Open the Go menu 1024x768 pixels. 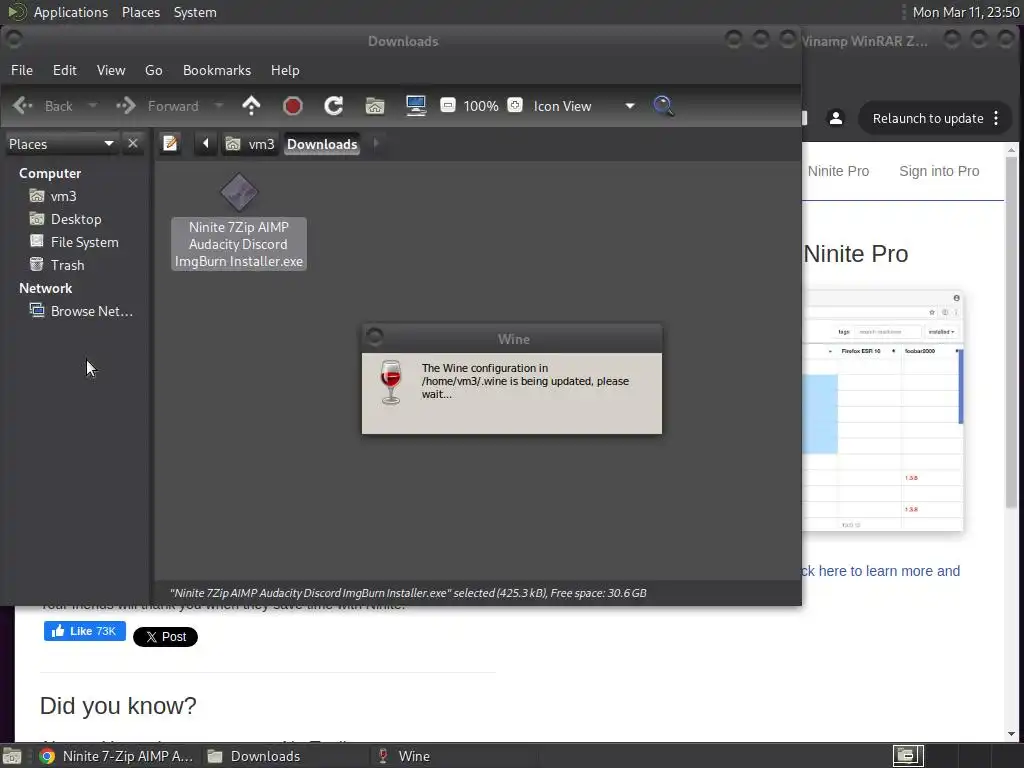coord(153,71)
